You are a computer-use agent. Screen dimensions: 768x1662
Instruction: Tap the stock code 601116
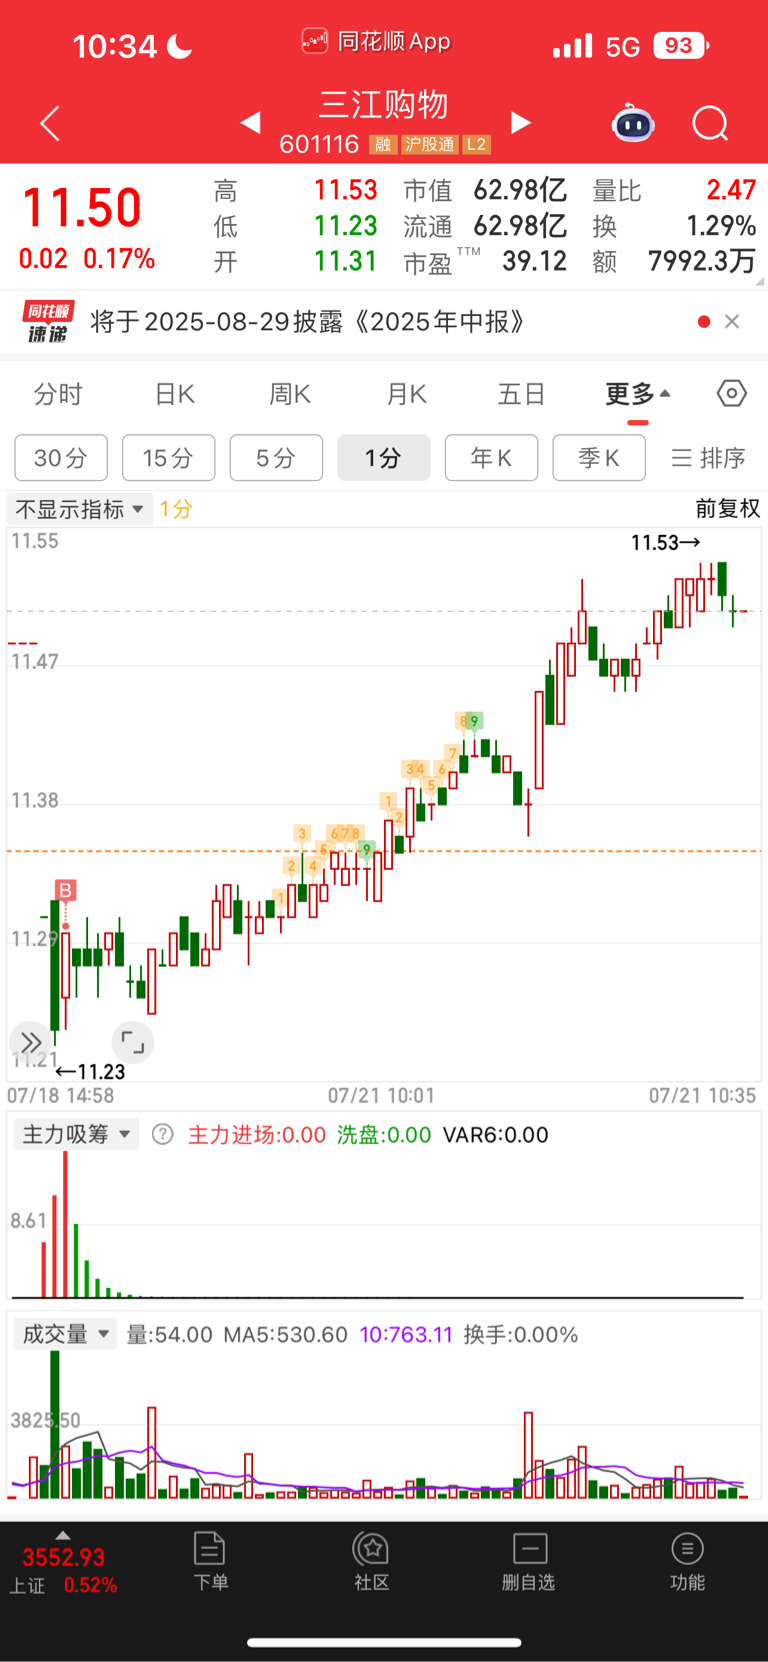coord(319,145)
